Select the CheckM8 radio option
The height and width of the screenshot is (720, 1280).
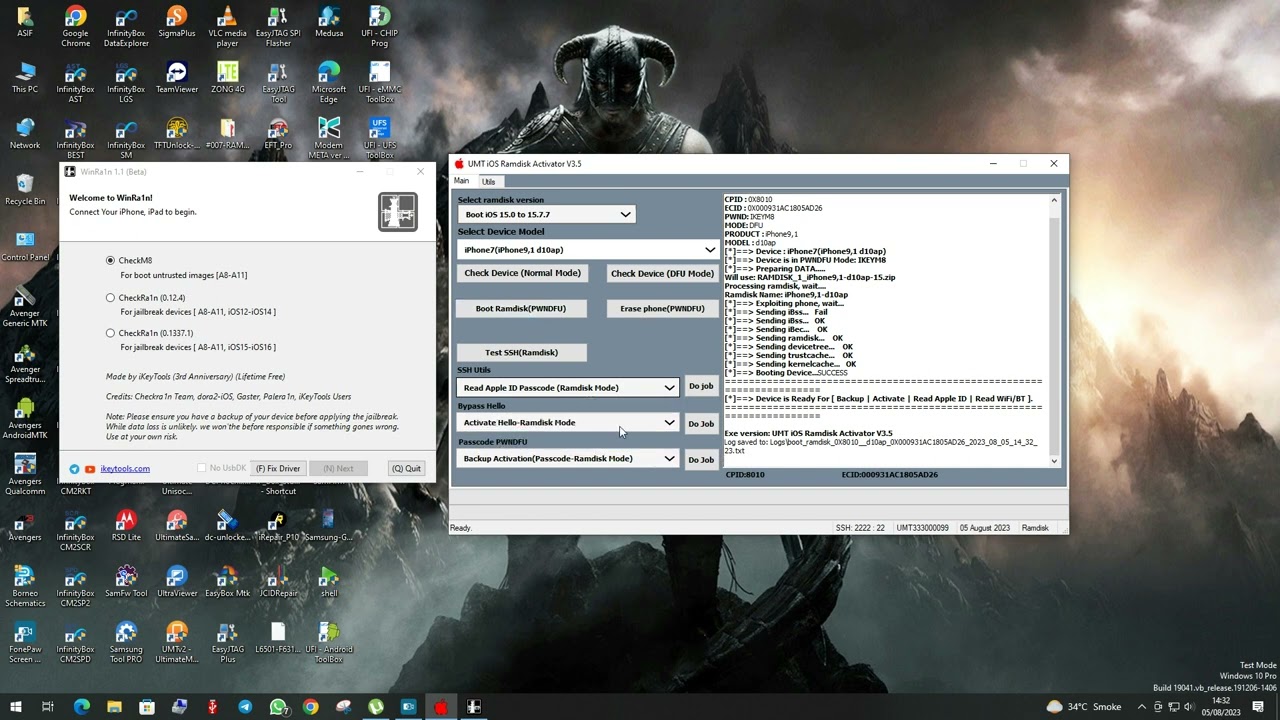pos(110,260)
